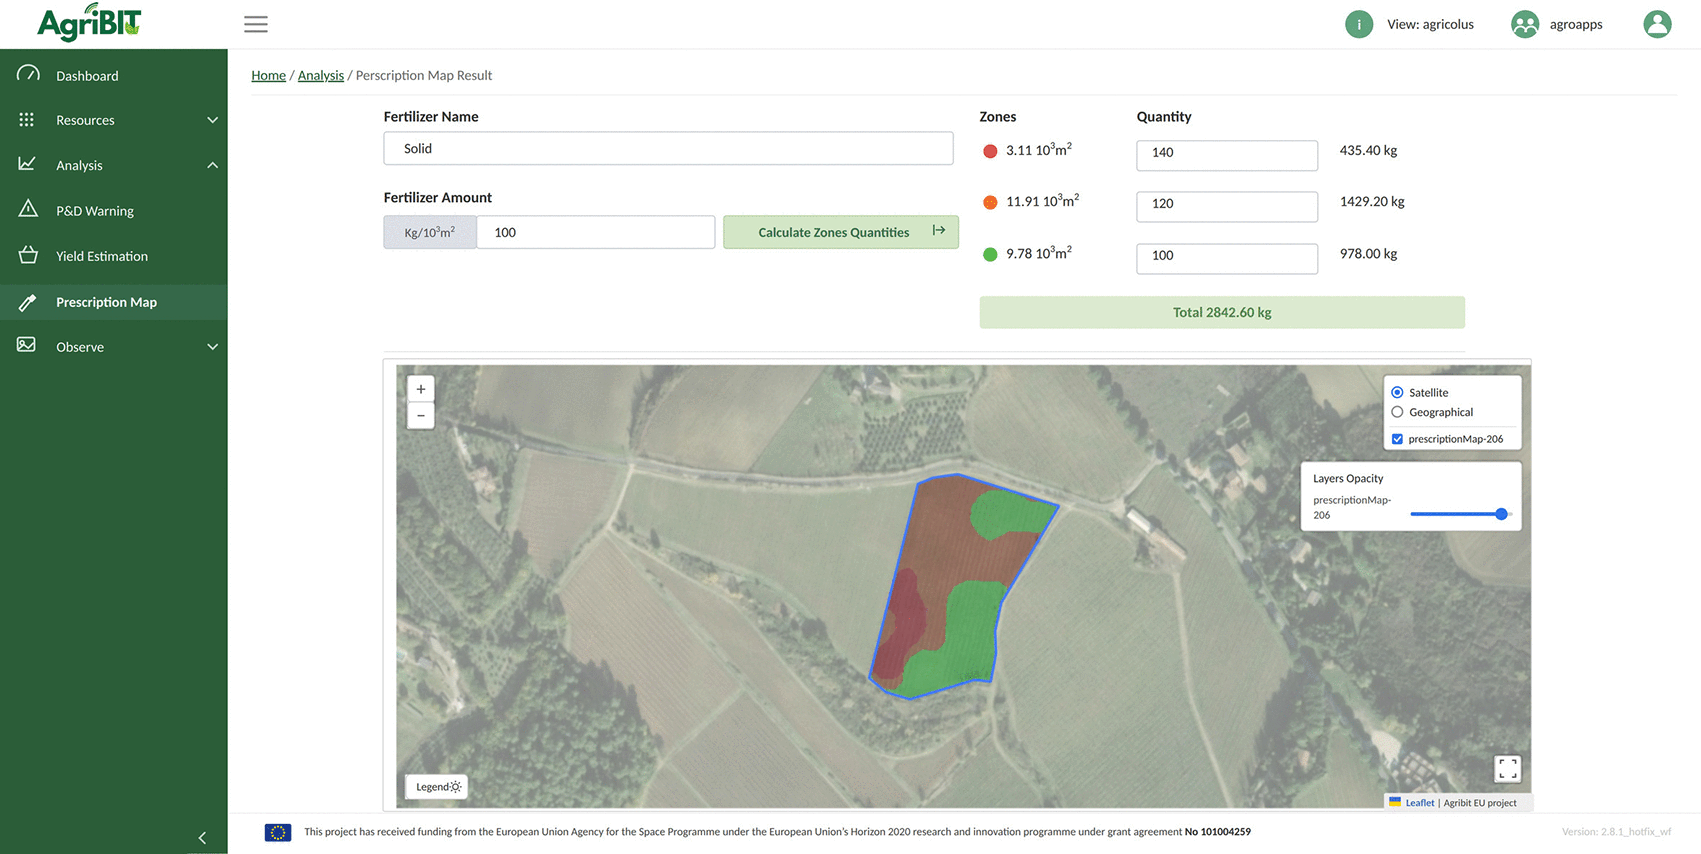Select the Geographical map layer
1701x854 pixels.
point(1397,412)
